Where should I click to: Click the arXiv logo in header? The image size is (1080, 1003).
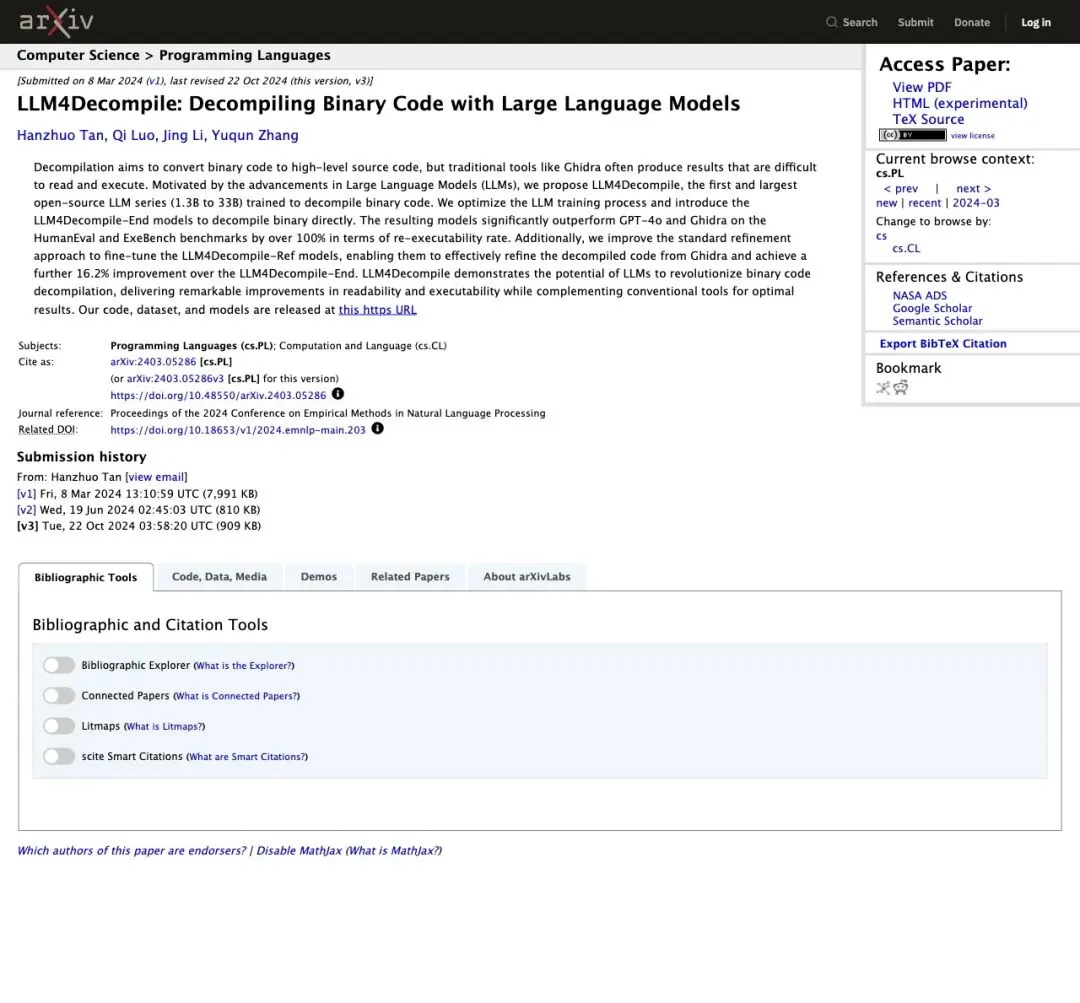click(56, 22)
